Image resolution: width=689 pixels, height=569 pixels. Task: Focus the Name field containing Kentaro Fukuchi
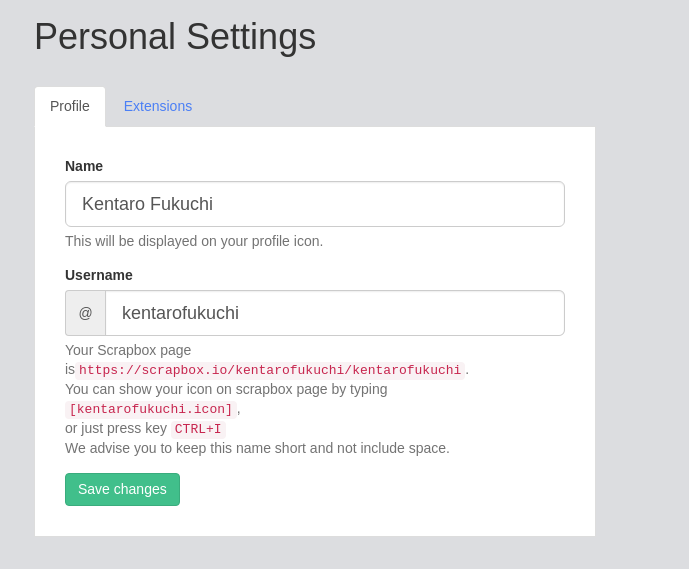(x=315, y=204)
